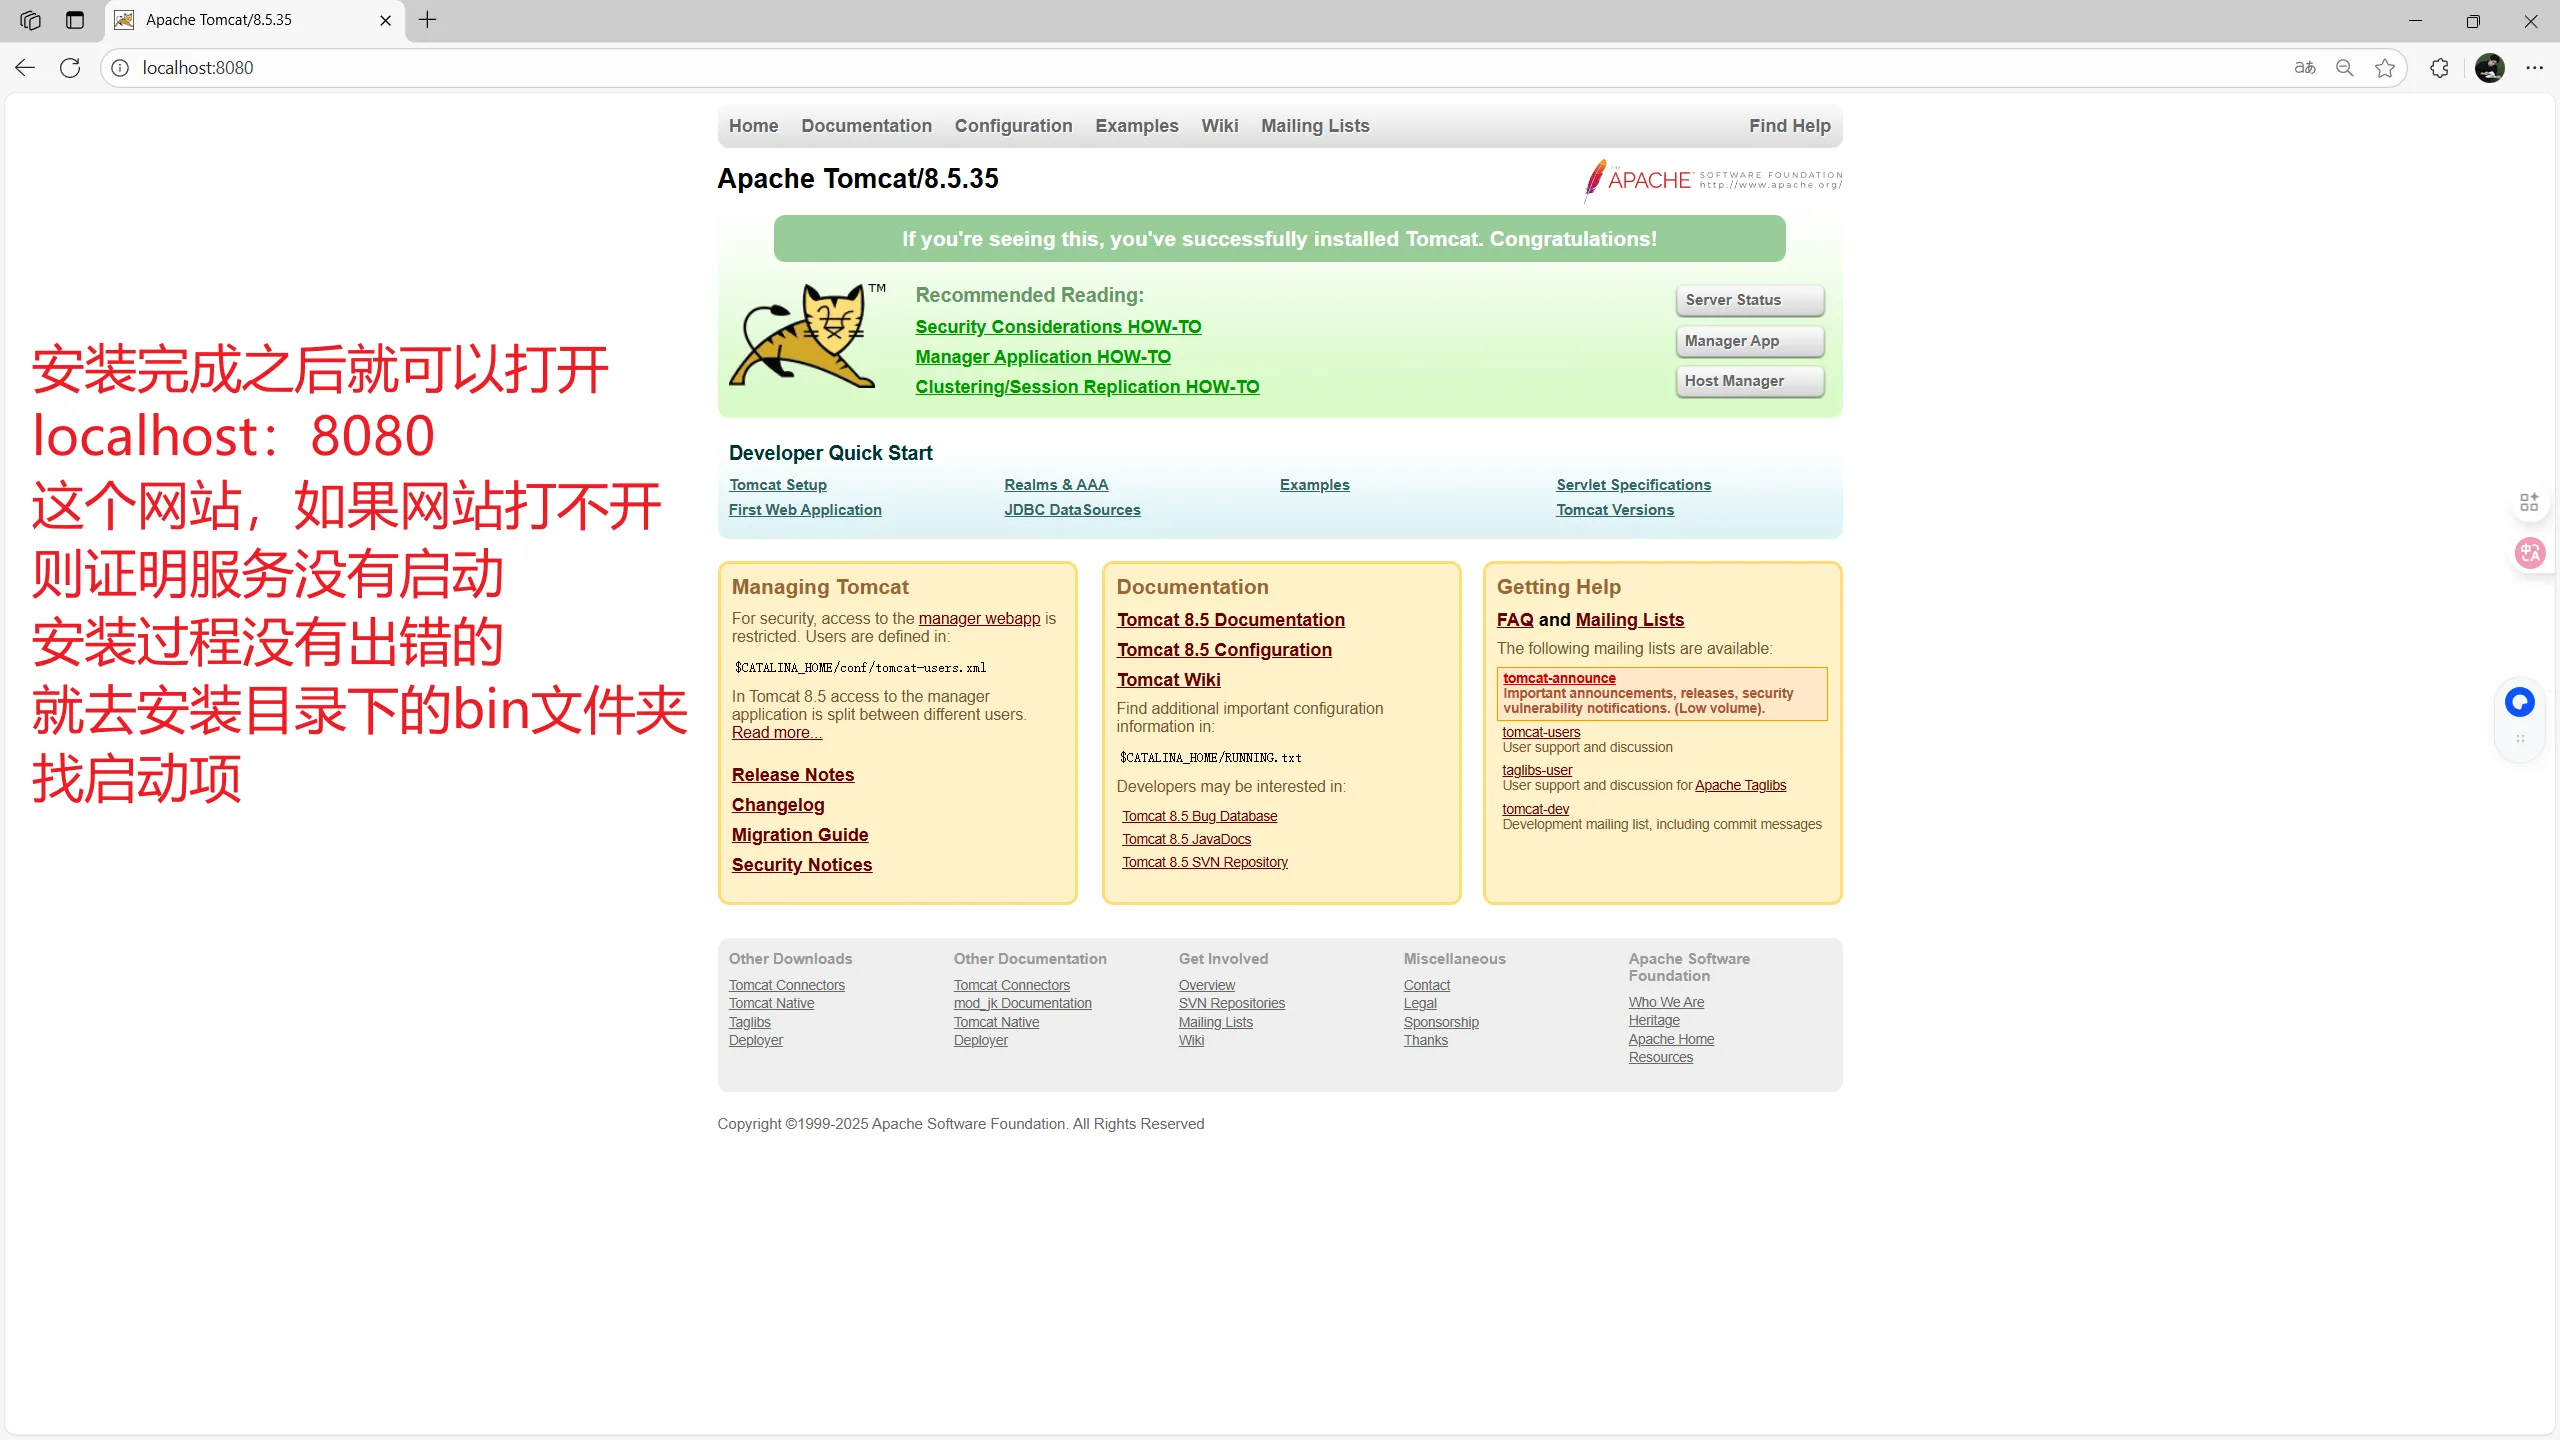Open the FAQ link under Getting Help

1515,620
